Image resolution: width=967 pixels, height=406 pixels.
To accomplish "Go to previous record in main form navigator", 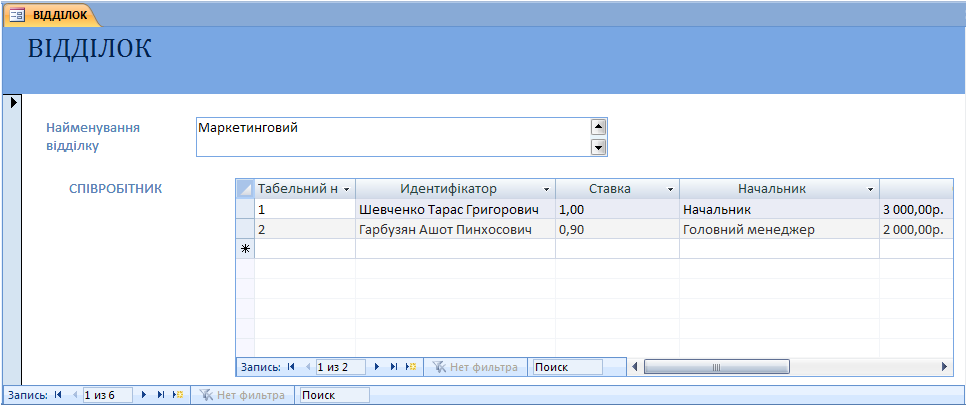I will click(x=74, y=395).
